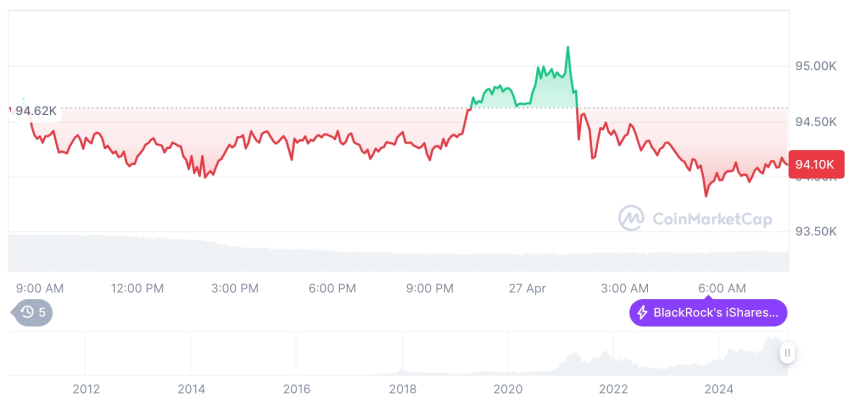Screen dimensions: 860x401
Task: Click the 27 Apr date axis label
Action: click(x=526, y=288)
